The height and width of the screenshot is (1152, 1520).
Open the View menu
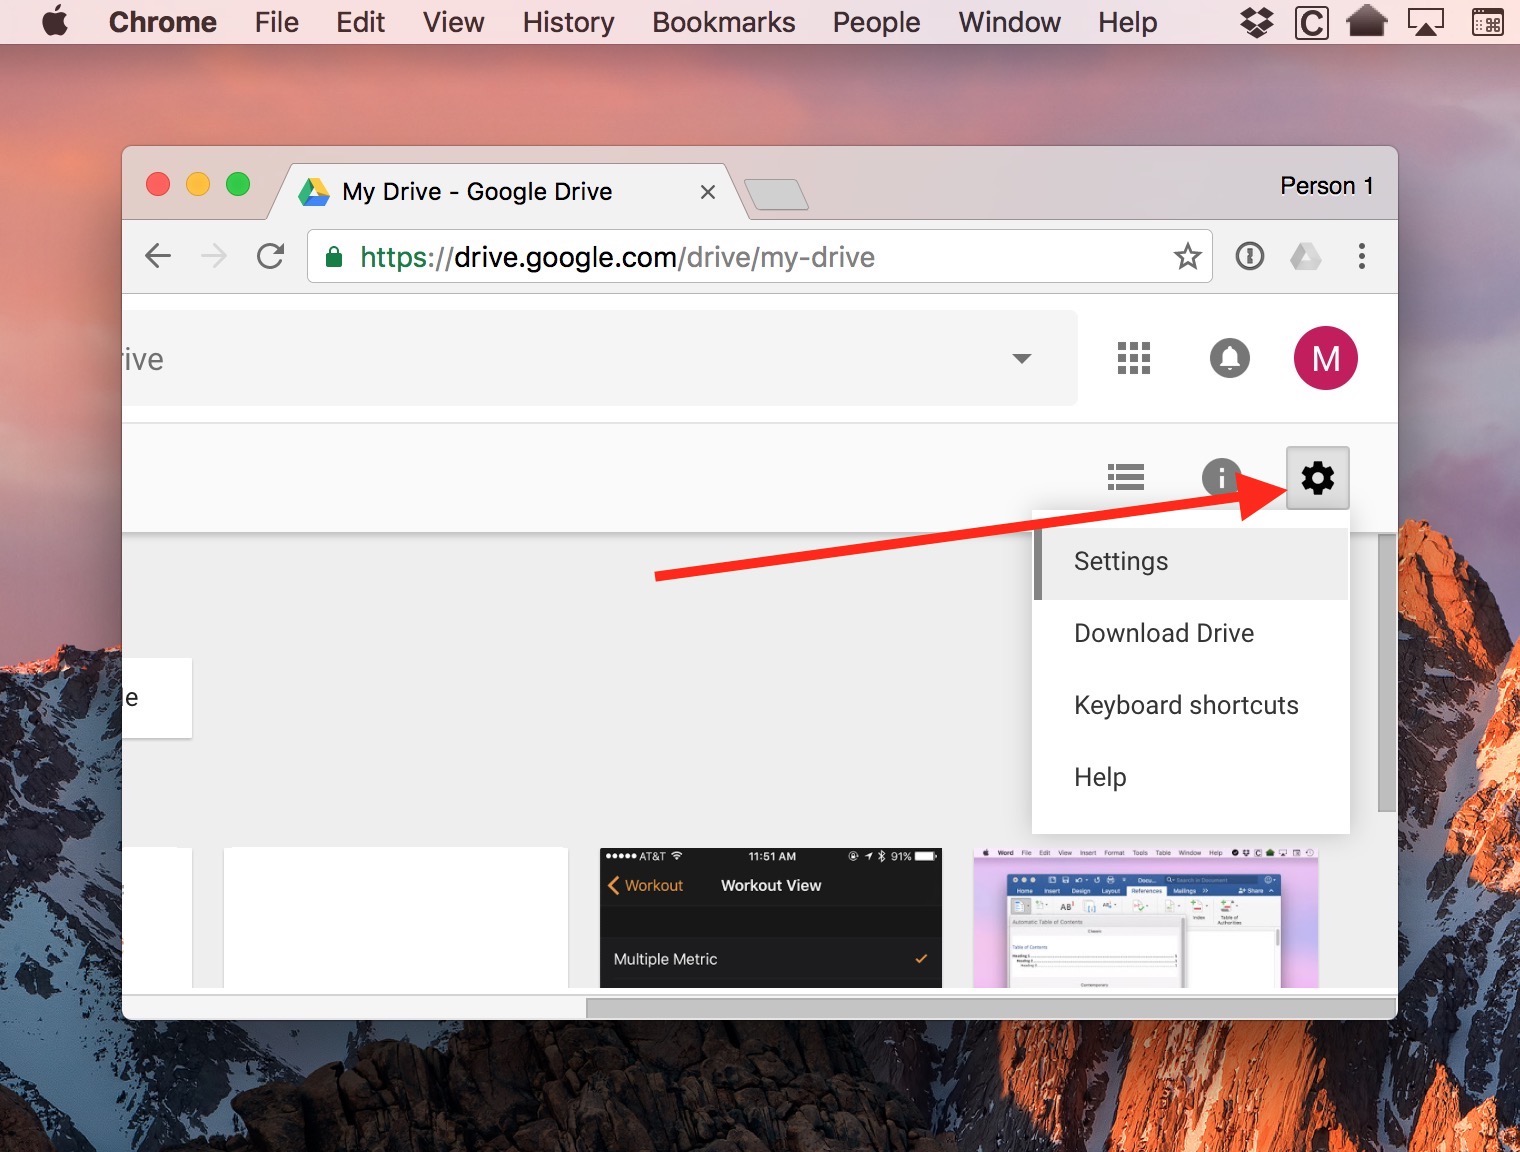click(x=453, y=22)
